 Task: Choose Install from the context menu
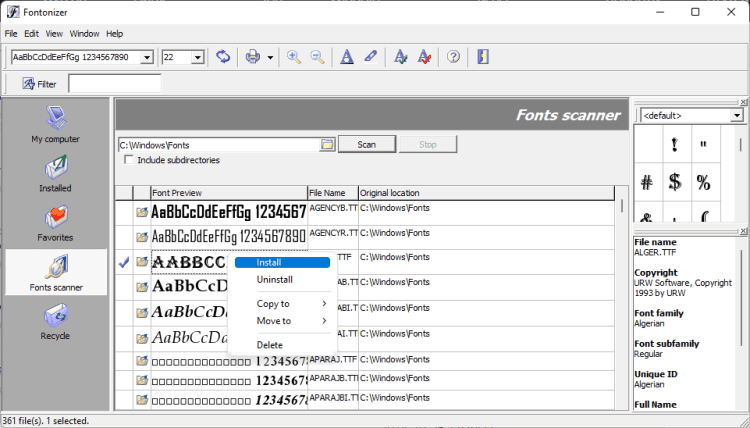(282, 263)
